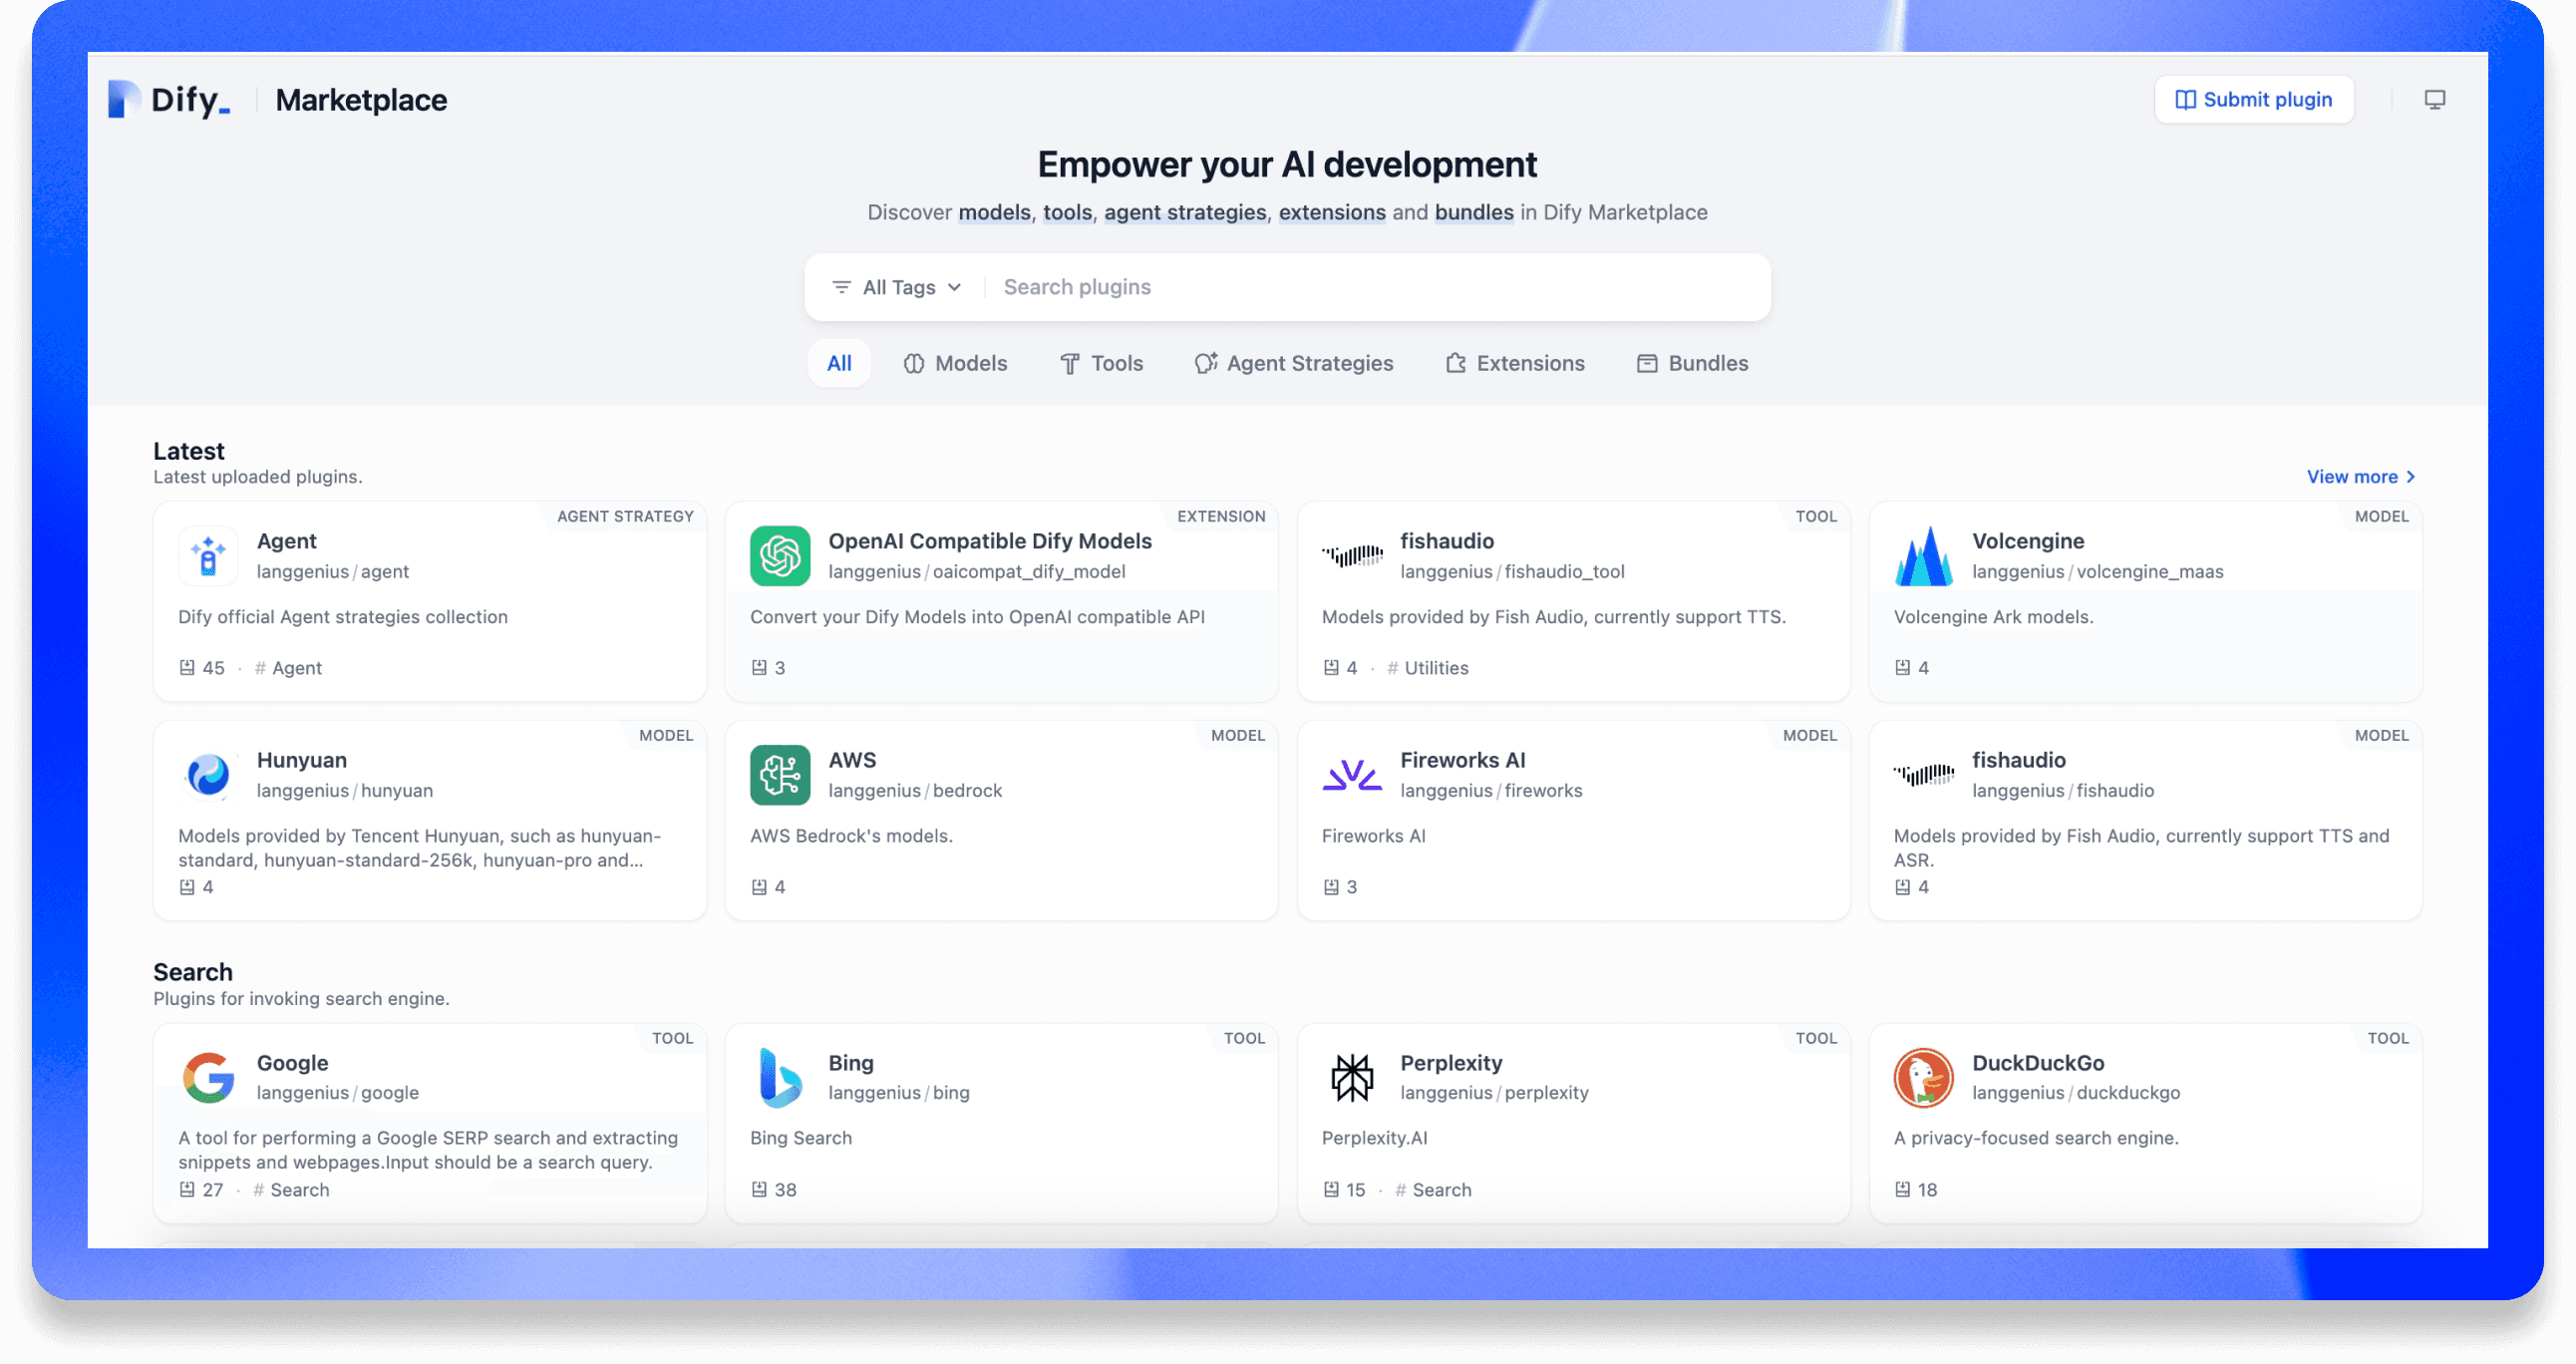Click the OpenAI Compatible Dify Models icon

tap(780, 556)
